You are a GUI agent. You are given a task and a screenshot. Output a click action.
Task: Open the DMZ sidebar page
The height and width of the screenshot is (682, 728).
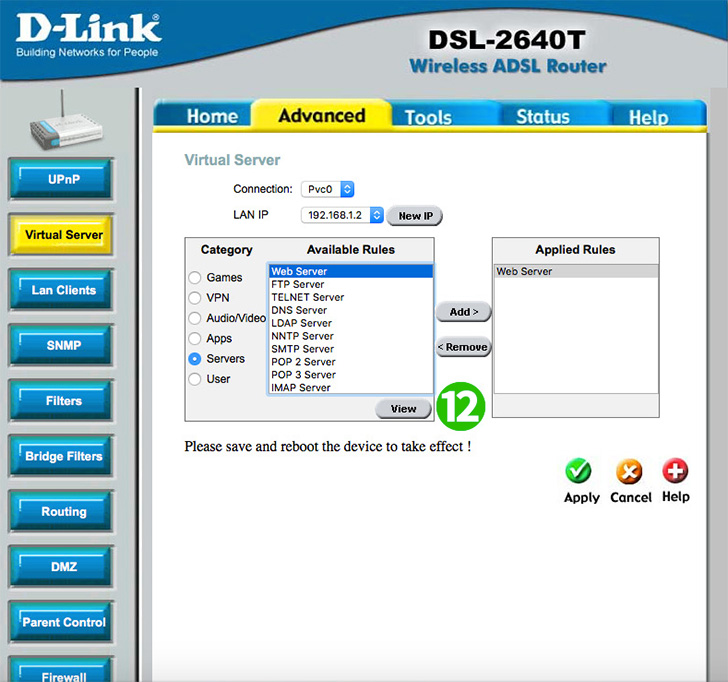coord(61,566)
